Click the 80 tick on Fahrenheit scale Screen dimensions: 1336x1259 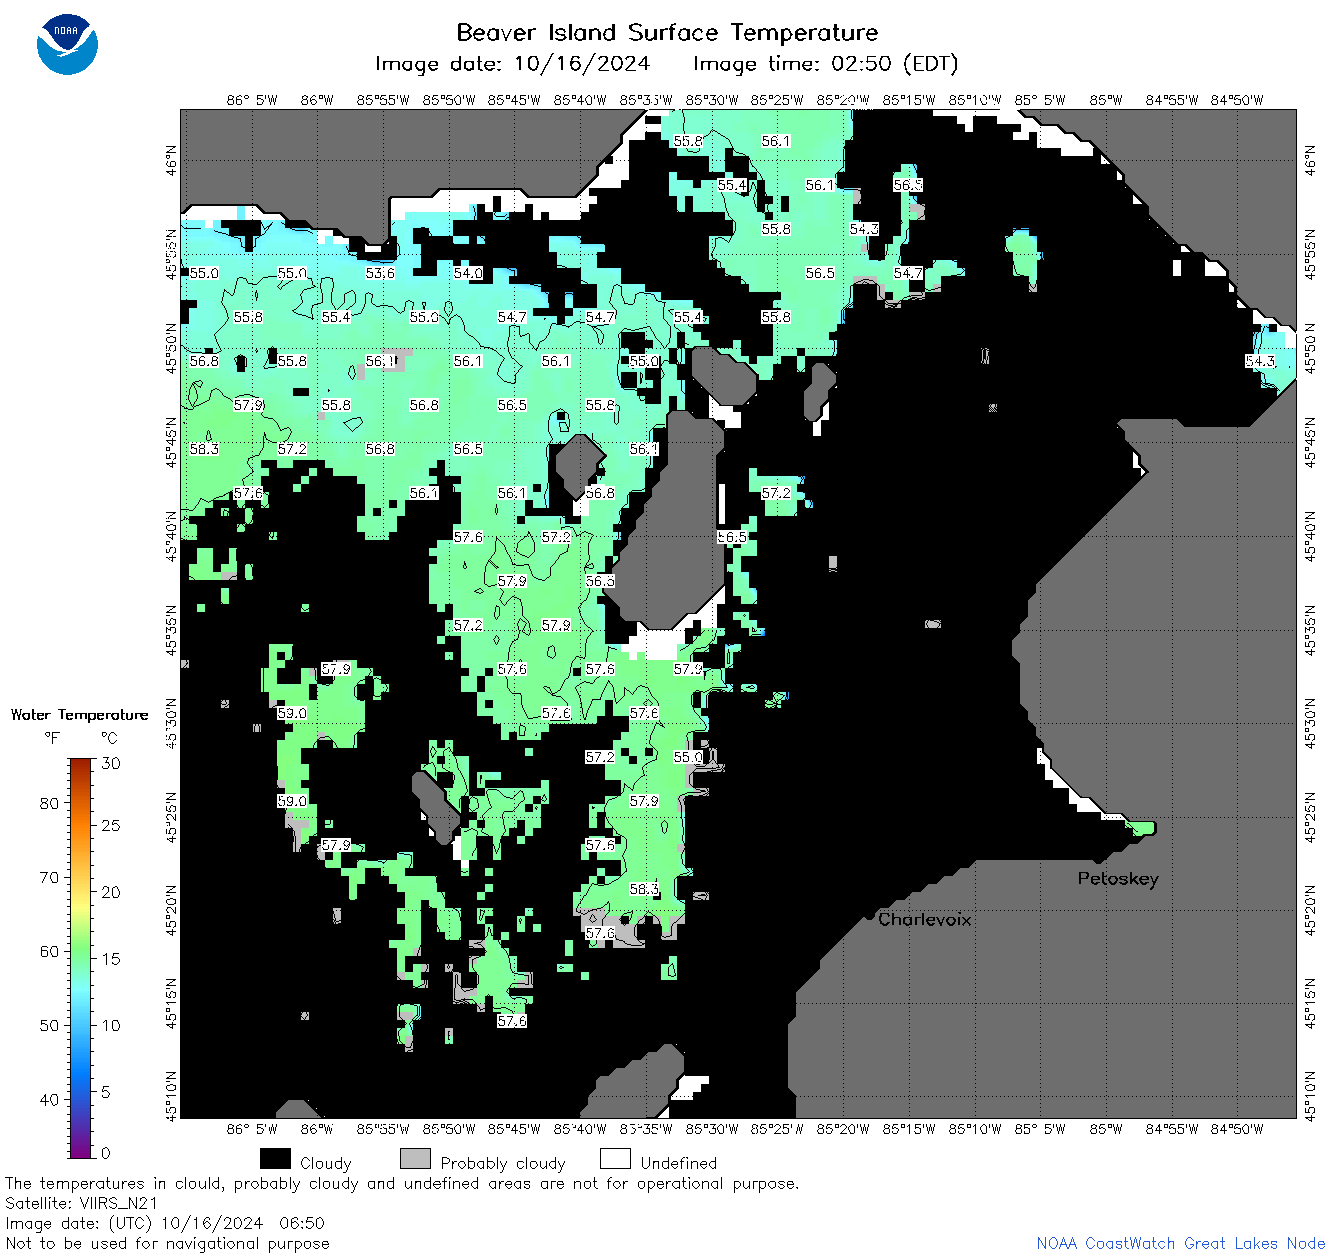49,803
